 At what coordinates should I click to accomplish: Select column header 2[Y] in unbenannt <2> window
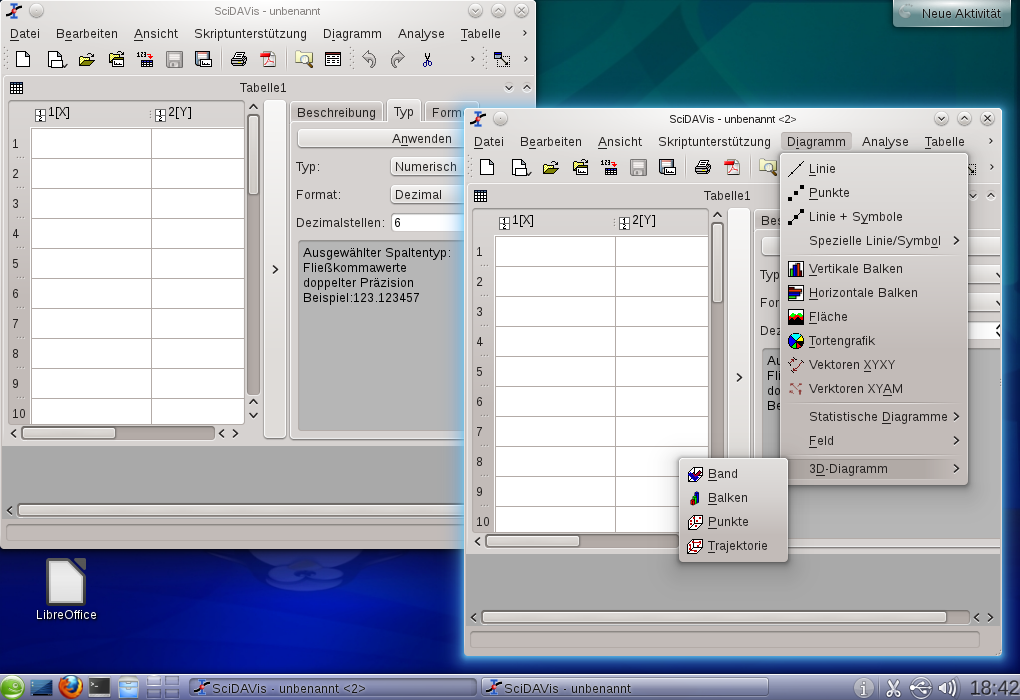[662, 222]
